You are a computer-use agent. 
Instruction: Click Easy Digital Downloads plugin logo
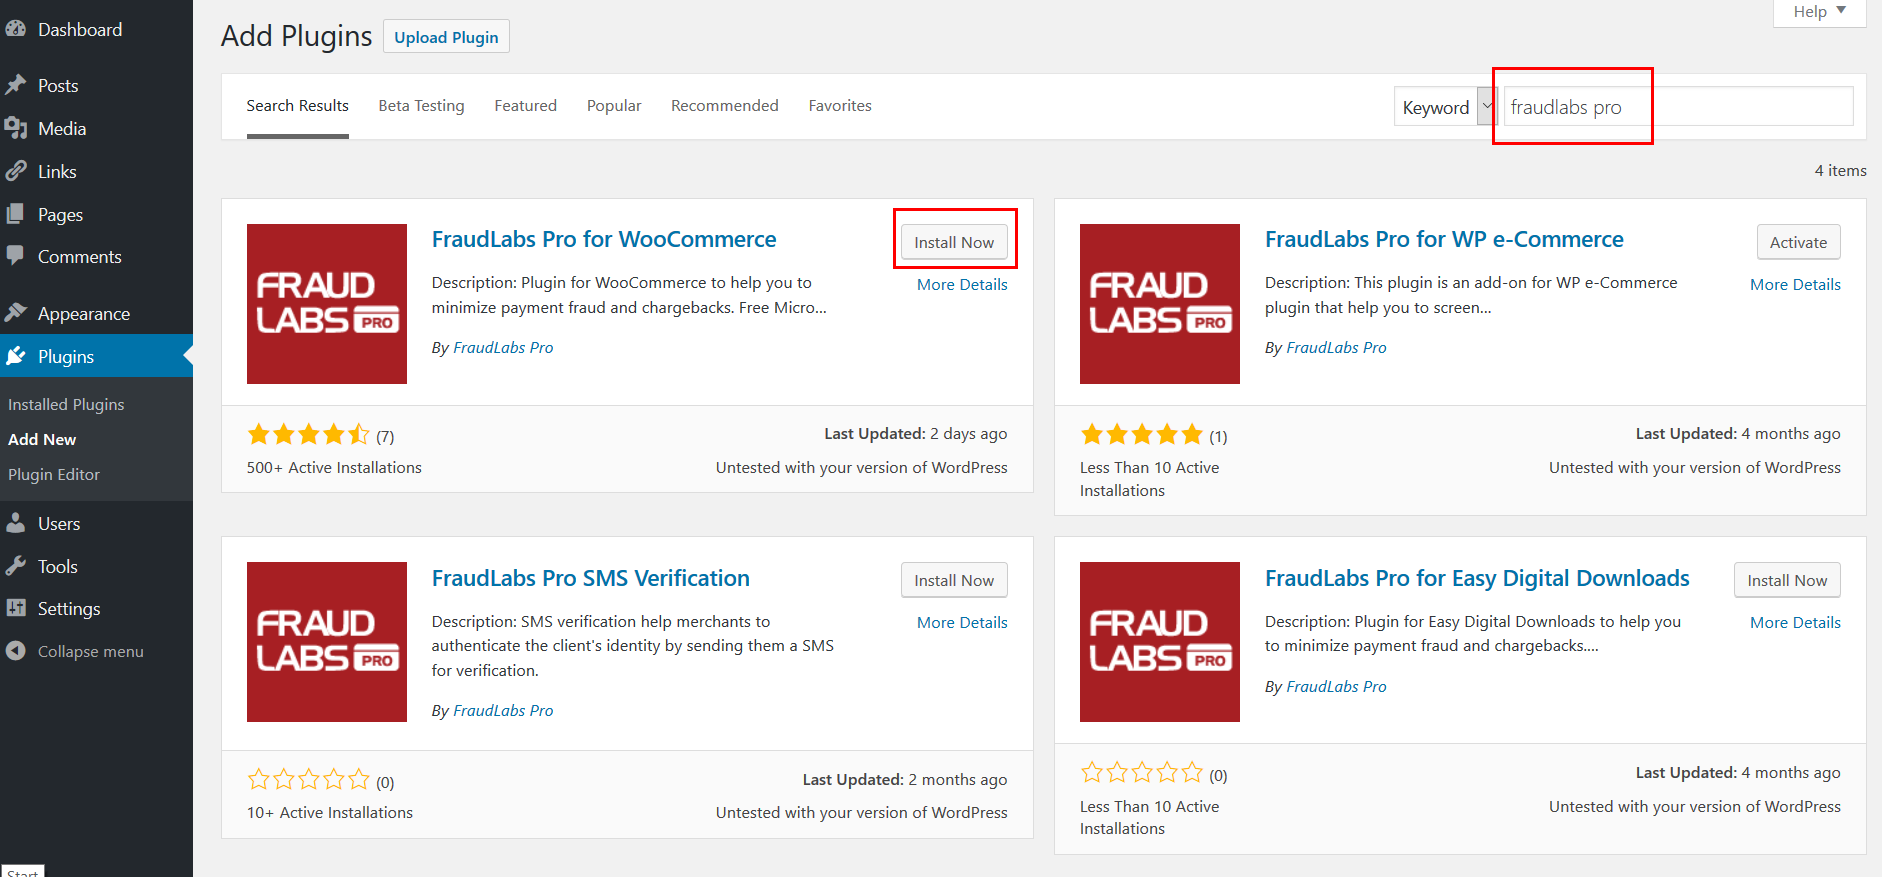(1160, 642)
